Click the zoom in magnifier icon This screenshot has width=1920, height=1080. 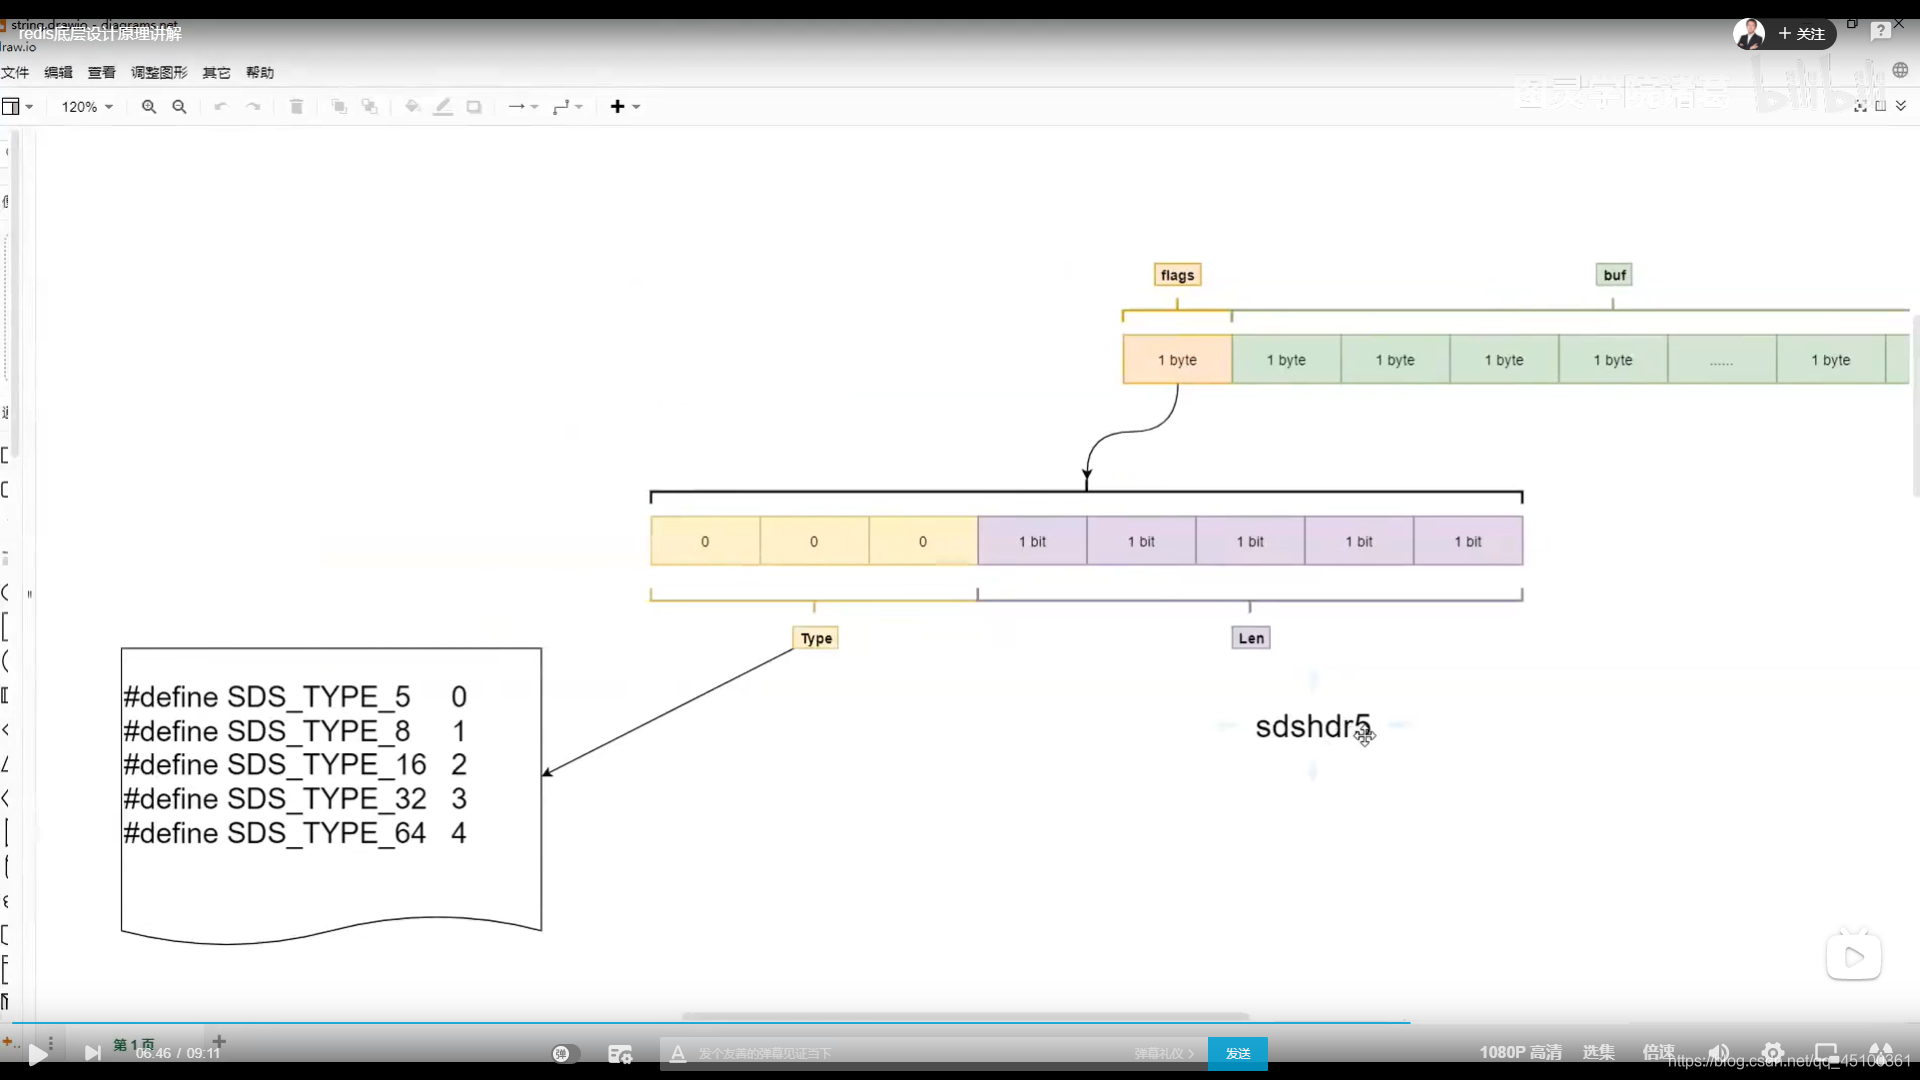coord(149,107)
